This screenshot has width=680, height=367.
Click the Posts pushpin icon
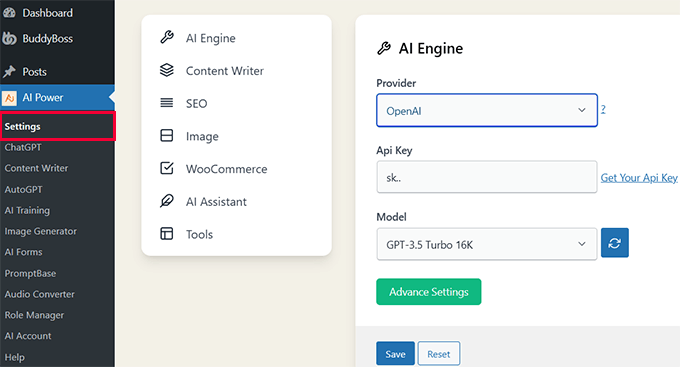click(x=9, y=72)
